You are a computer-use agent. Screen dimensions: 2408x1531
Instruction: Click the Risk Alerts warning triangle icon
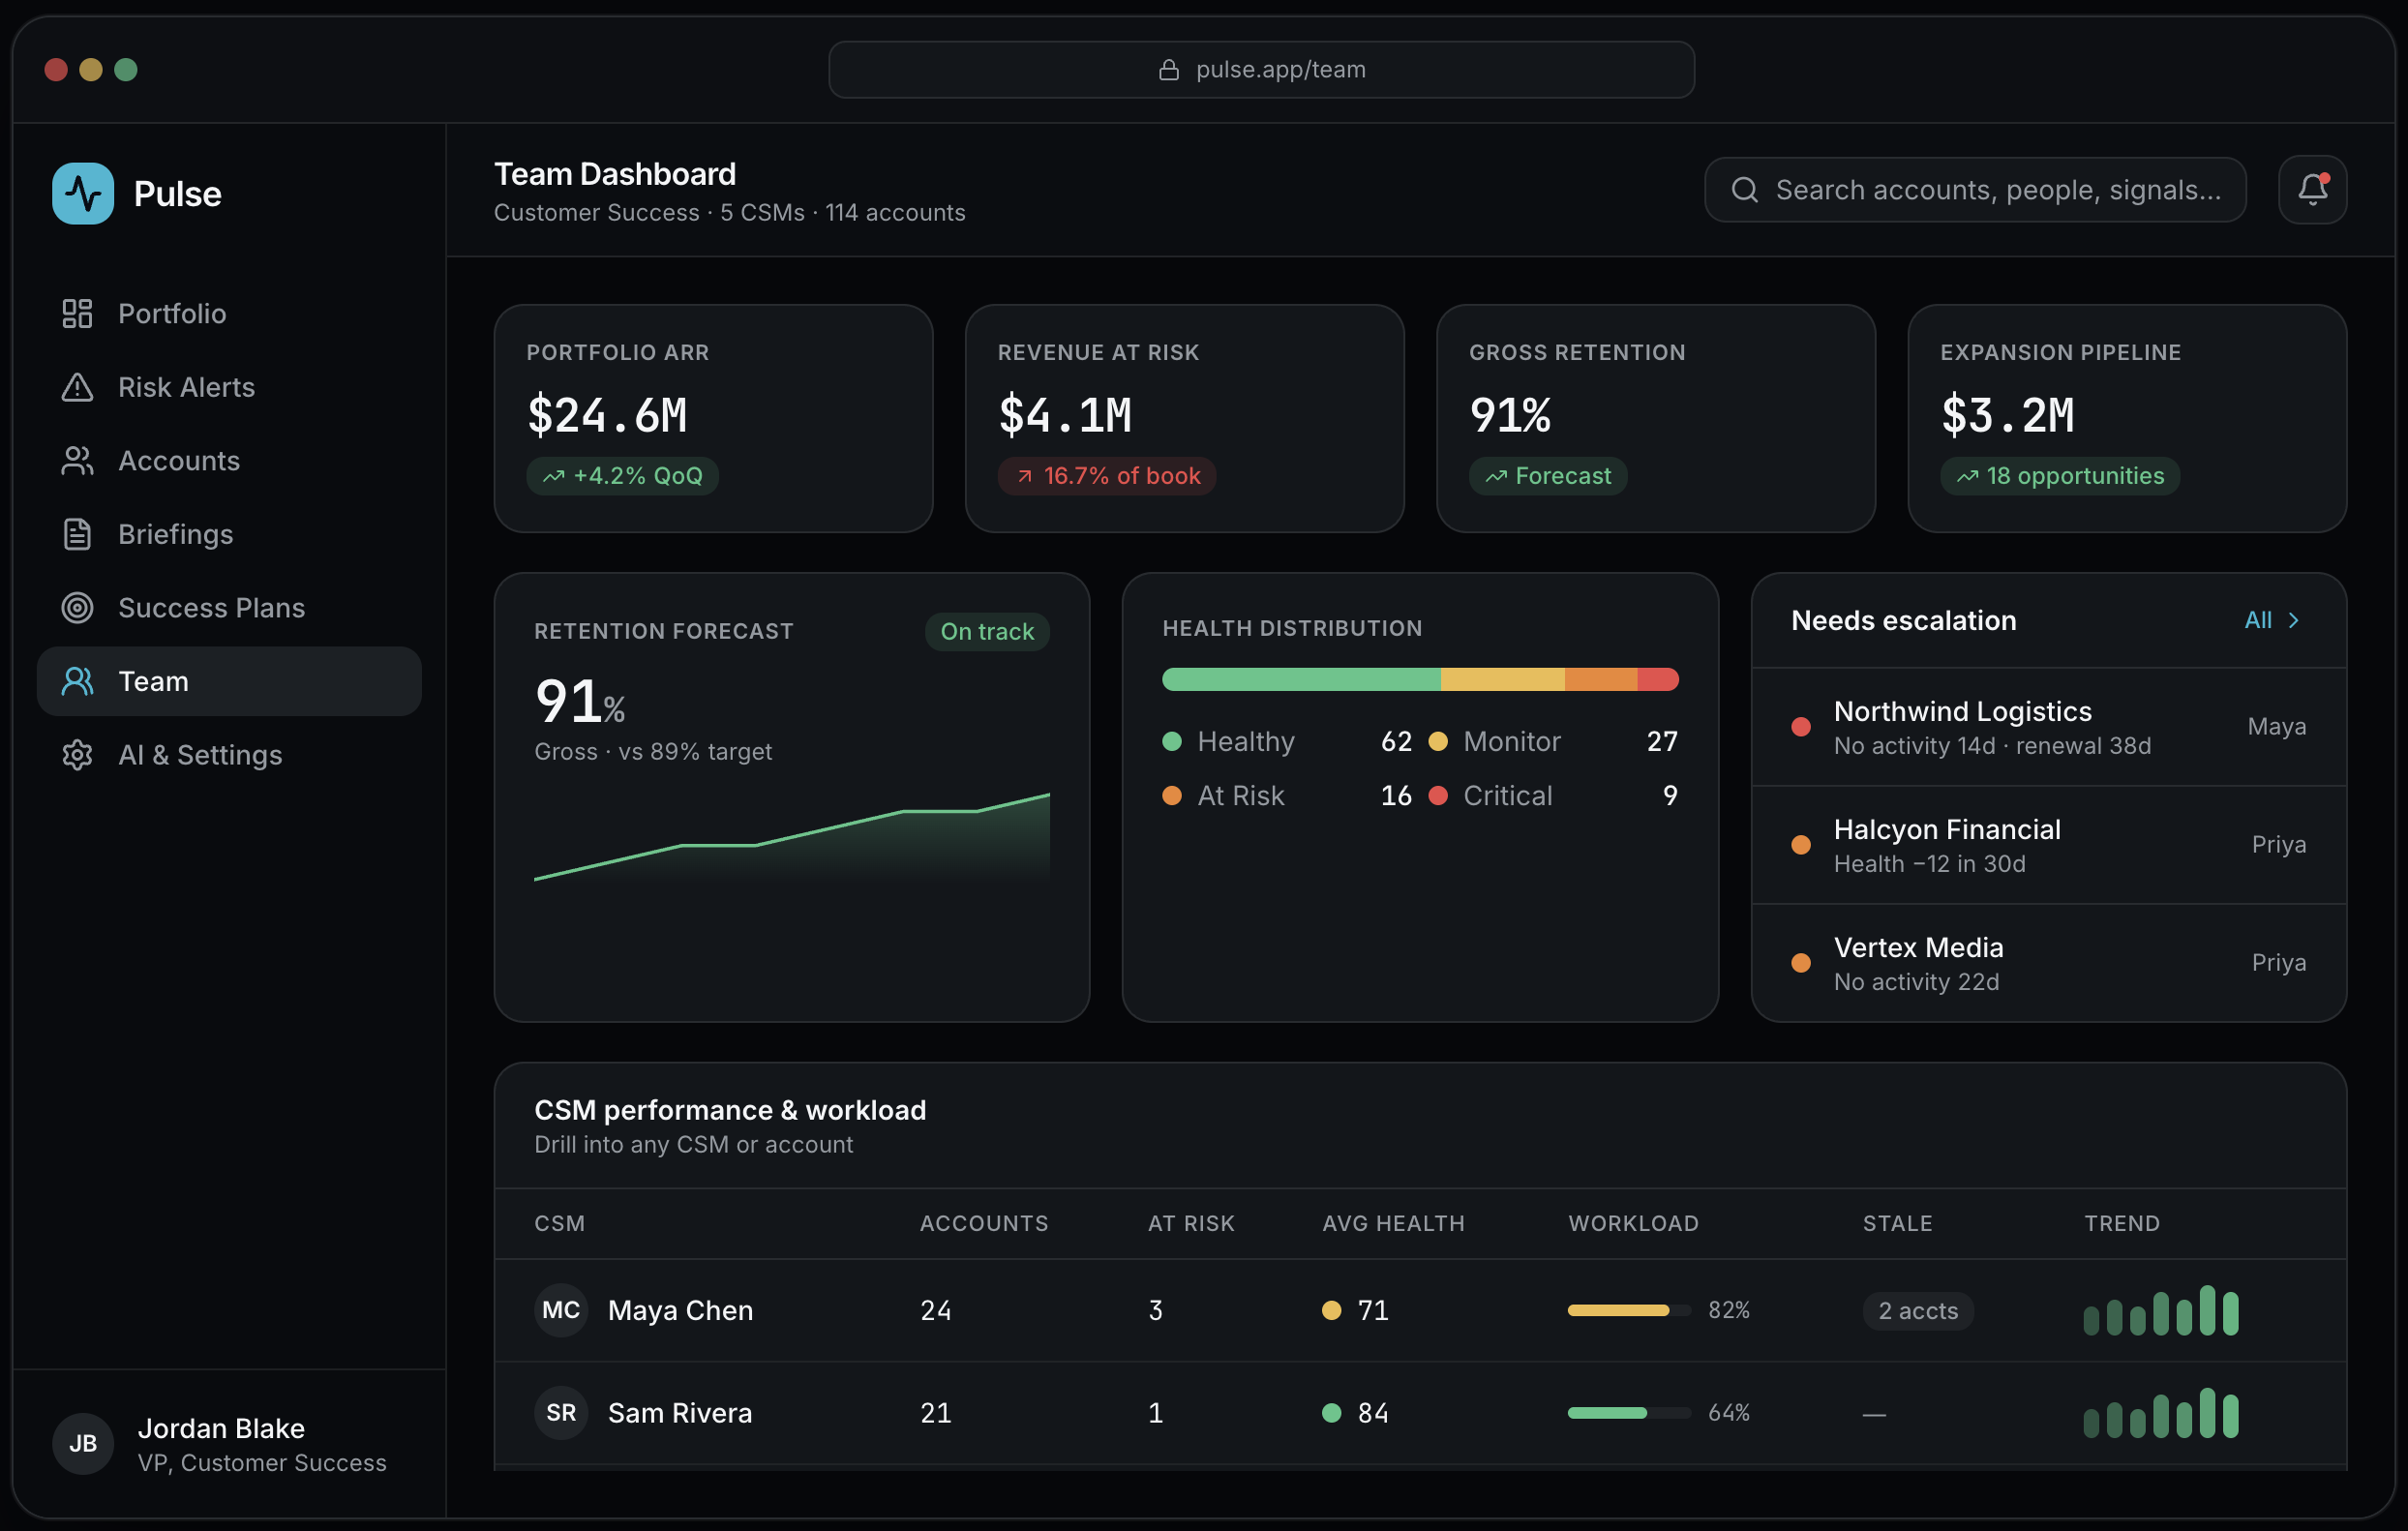[77, 387]
